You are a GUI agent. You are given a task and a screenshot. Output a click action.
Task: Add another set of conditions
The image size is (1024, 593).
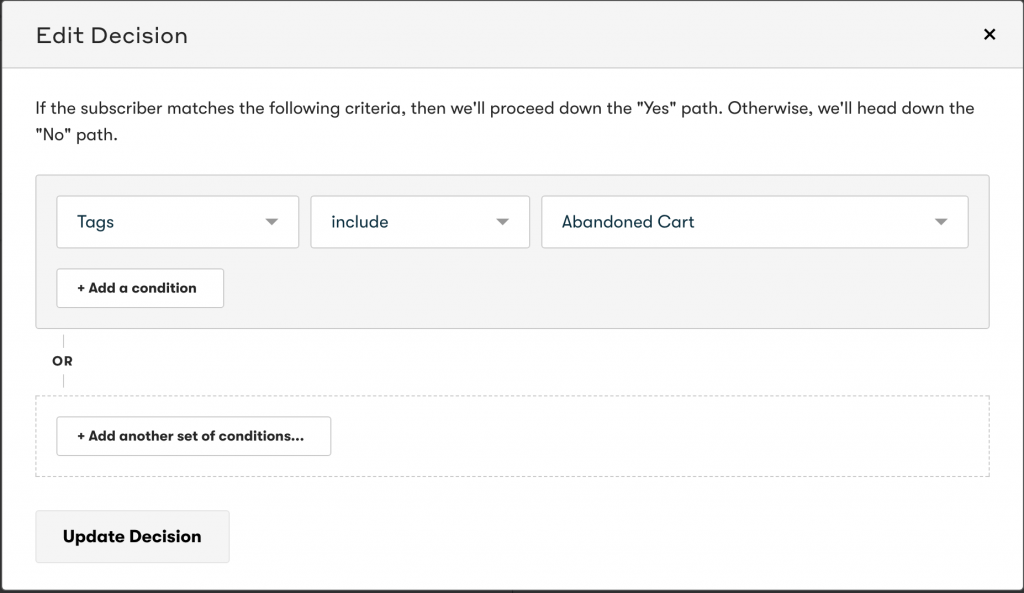(x=193, y=436)
